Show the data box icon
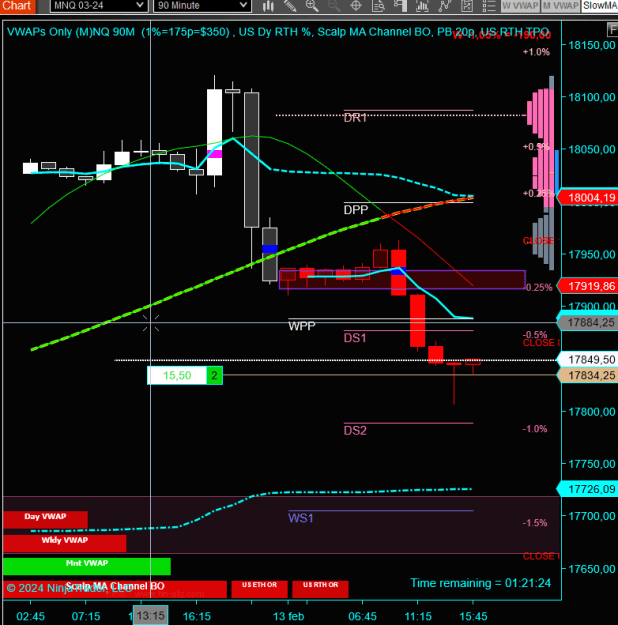Image resolution: width=618 pixels, height=625 pixels. tap(378, 6)
